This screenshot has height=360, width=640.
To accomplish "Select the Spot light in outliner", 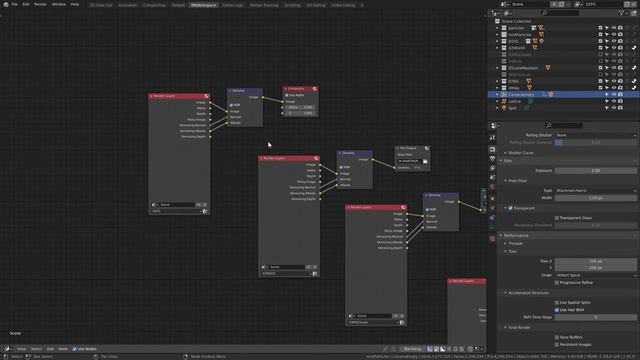I will click(513, 108).
